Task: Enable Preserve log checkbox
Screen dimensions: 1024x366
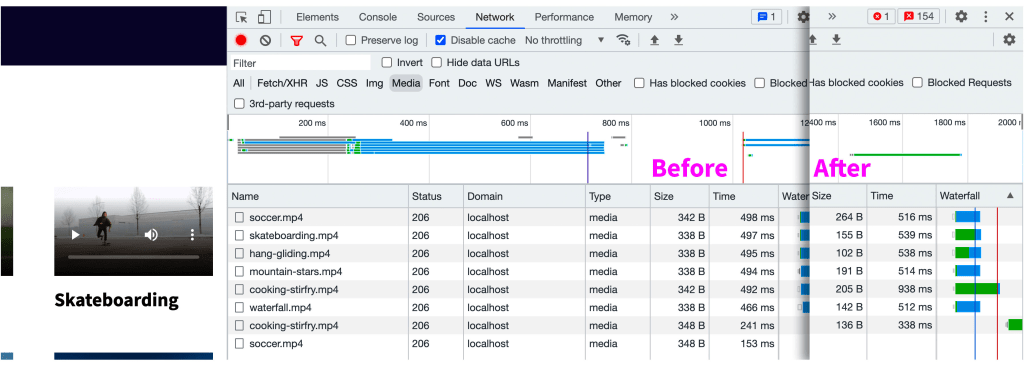Action: (351, 40)
